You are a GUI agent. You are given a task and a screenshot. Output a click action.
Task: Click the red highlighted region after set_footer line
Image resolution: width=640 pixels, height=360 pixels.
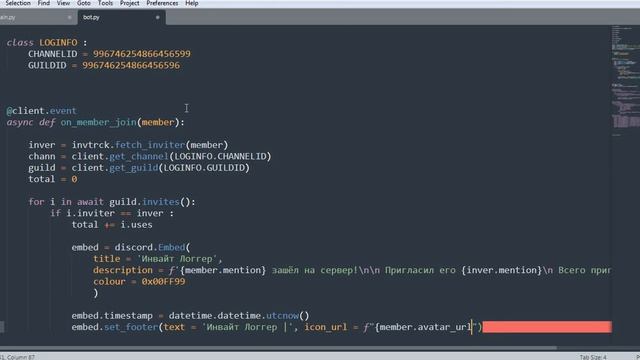547,327
